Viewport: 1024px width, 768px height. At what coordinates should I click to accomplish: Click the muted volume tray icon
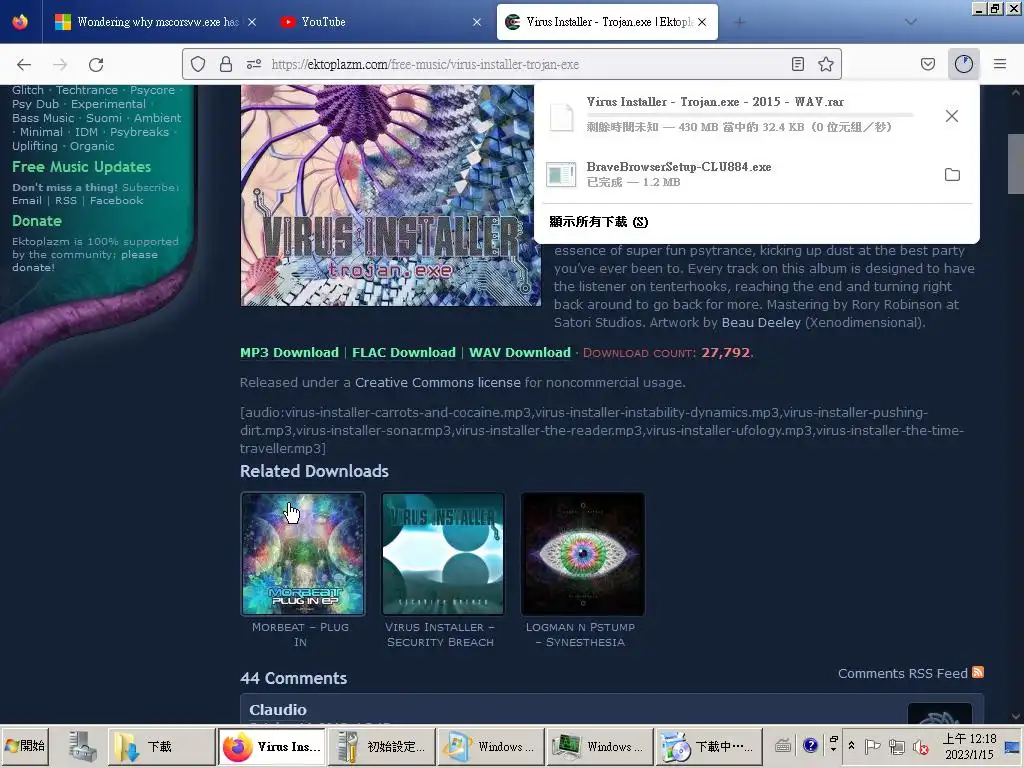point(921,746)
